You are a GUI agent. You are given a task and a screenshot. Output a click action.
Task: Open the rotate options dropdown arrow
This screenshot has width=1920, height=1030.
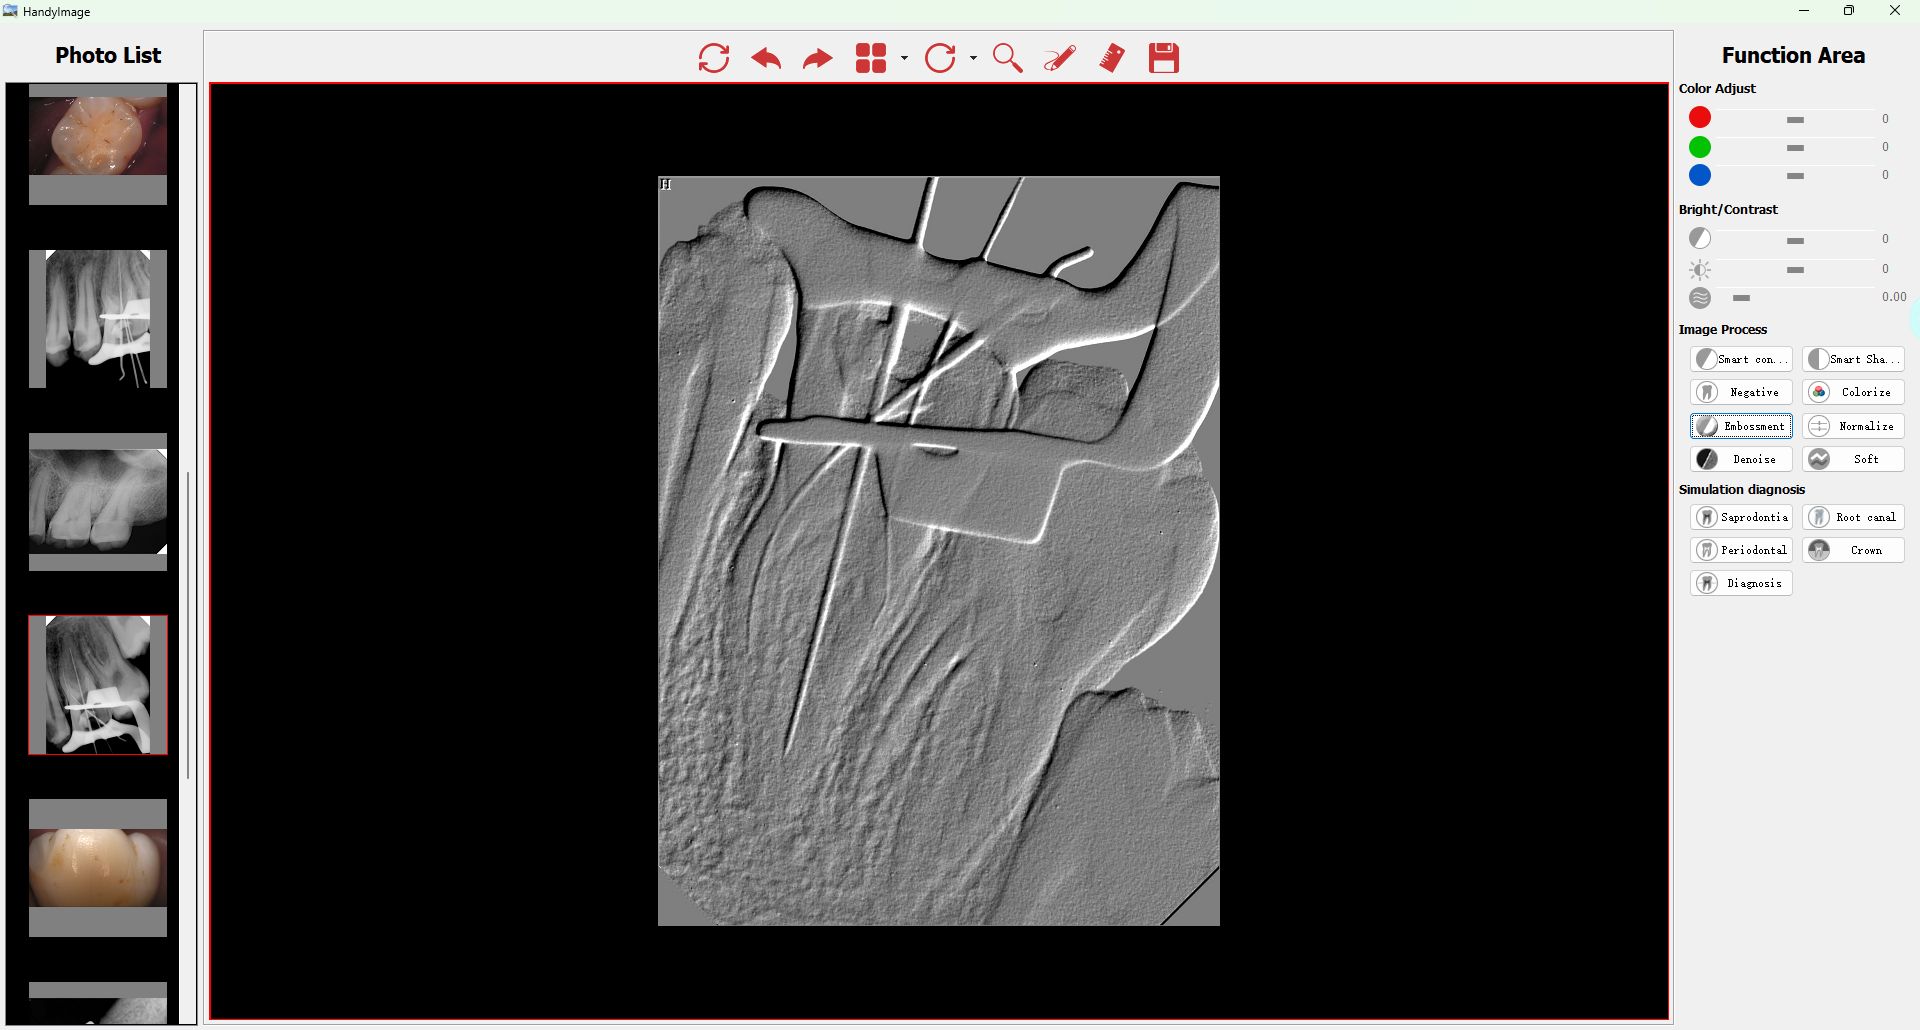[x=973, y=59]
